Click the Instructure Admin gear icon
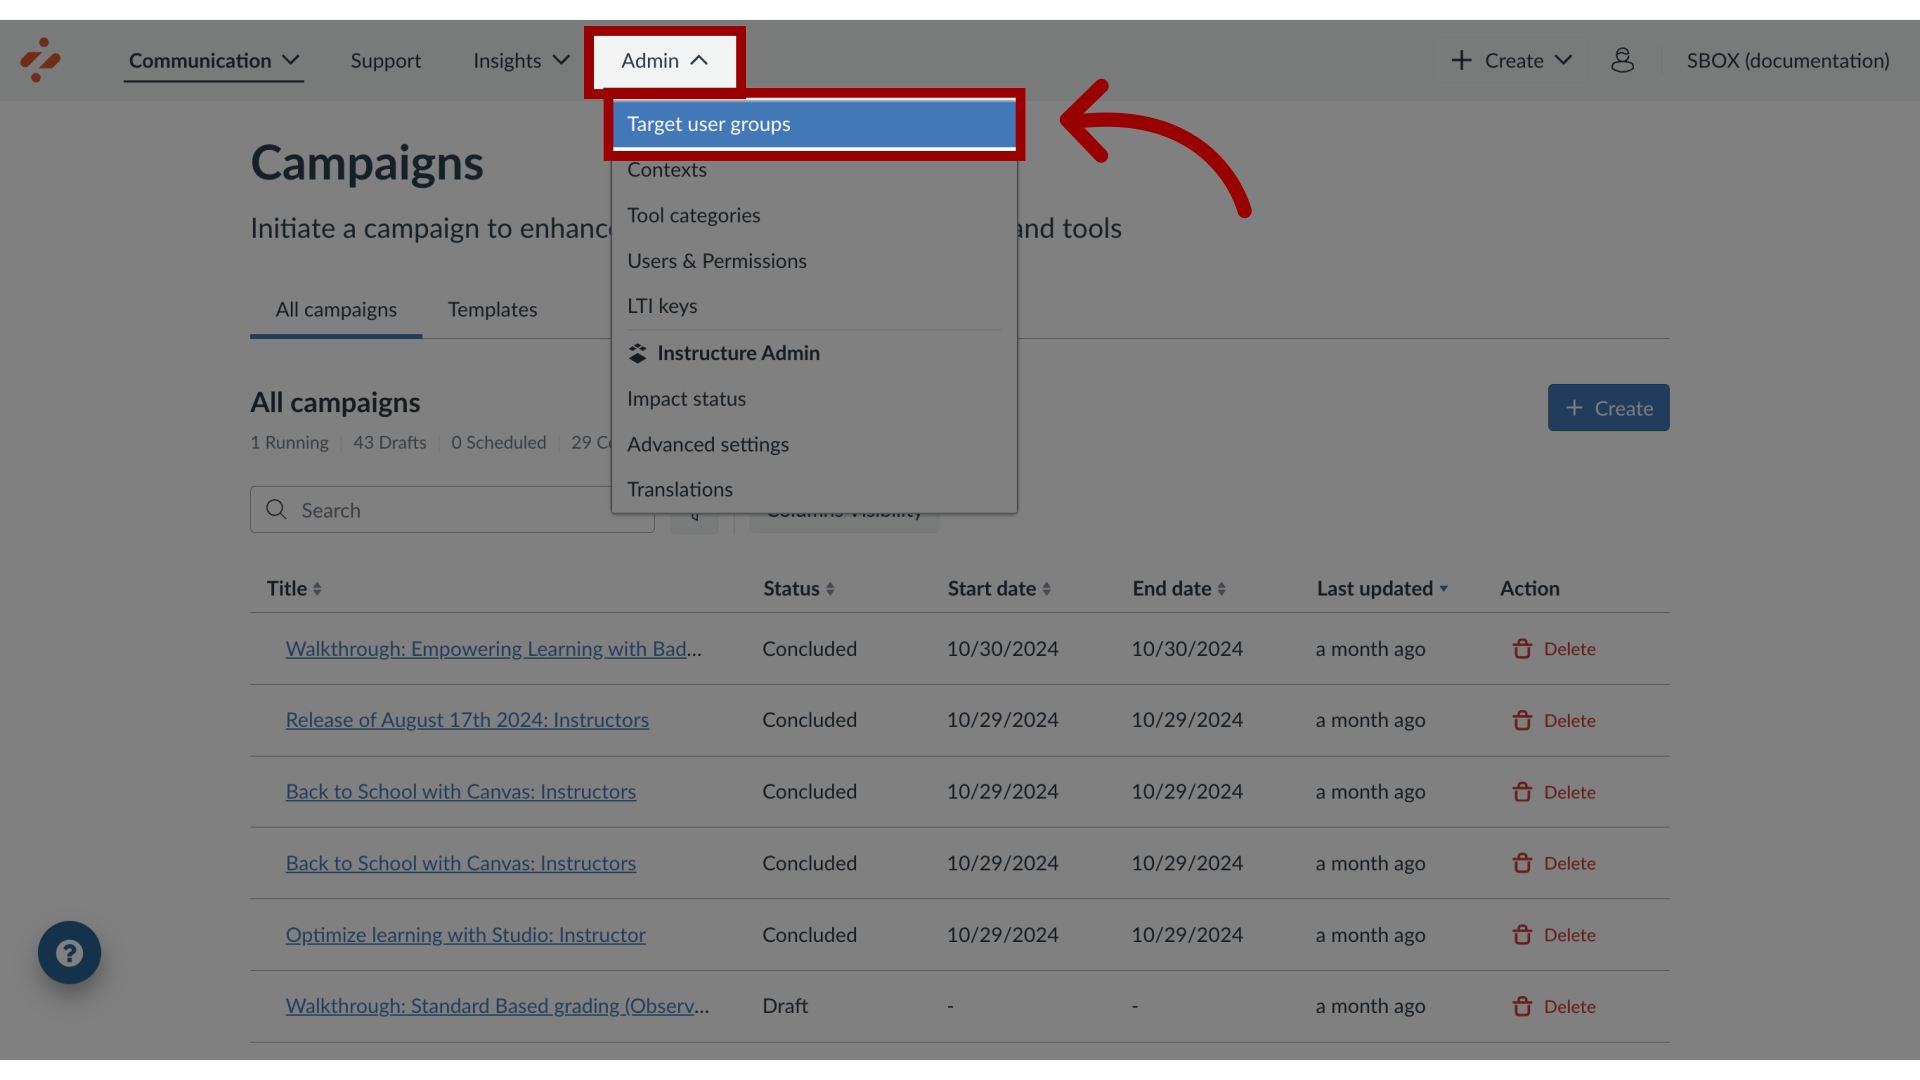The width and height of the screenshot is (1920, 1080). (x=637, y=352)
